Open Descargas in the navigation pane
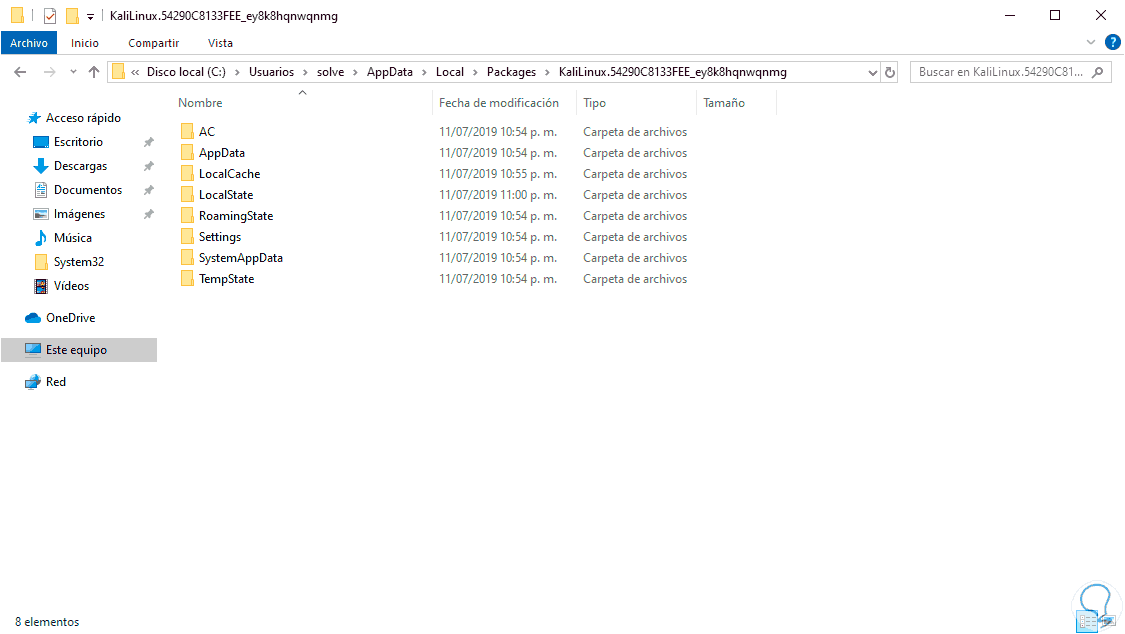Image resolution: width=1125 pixels, height=634 pixels. pos(71,166)
